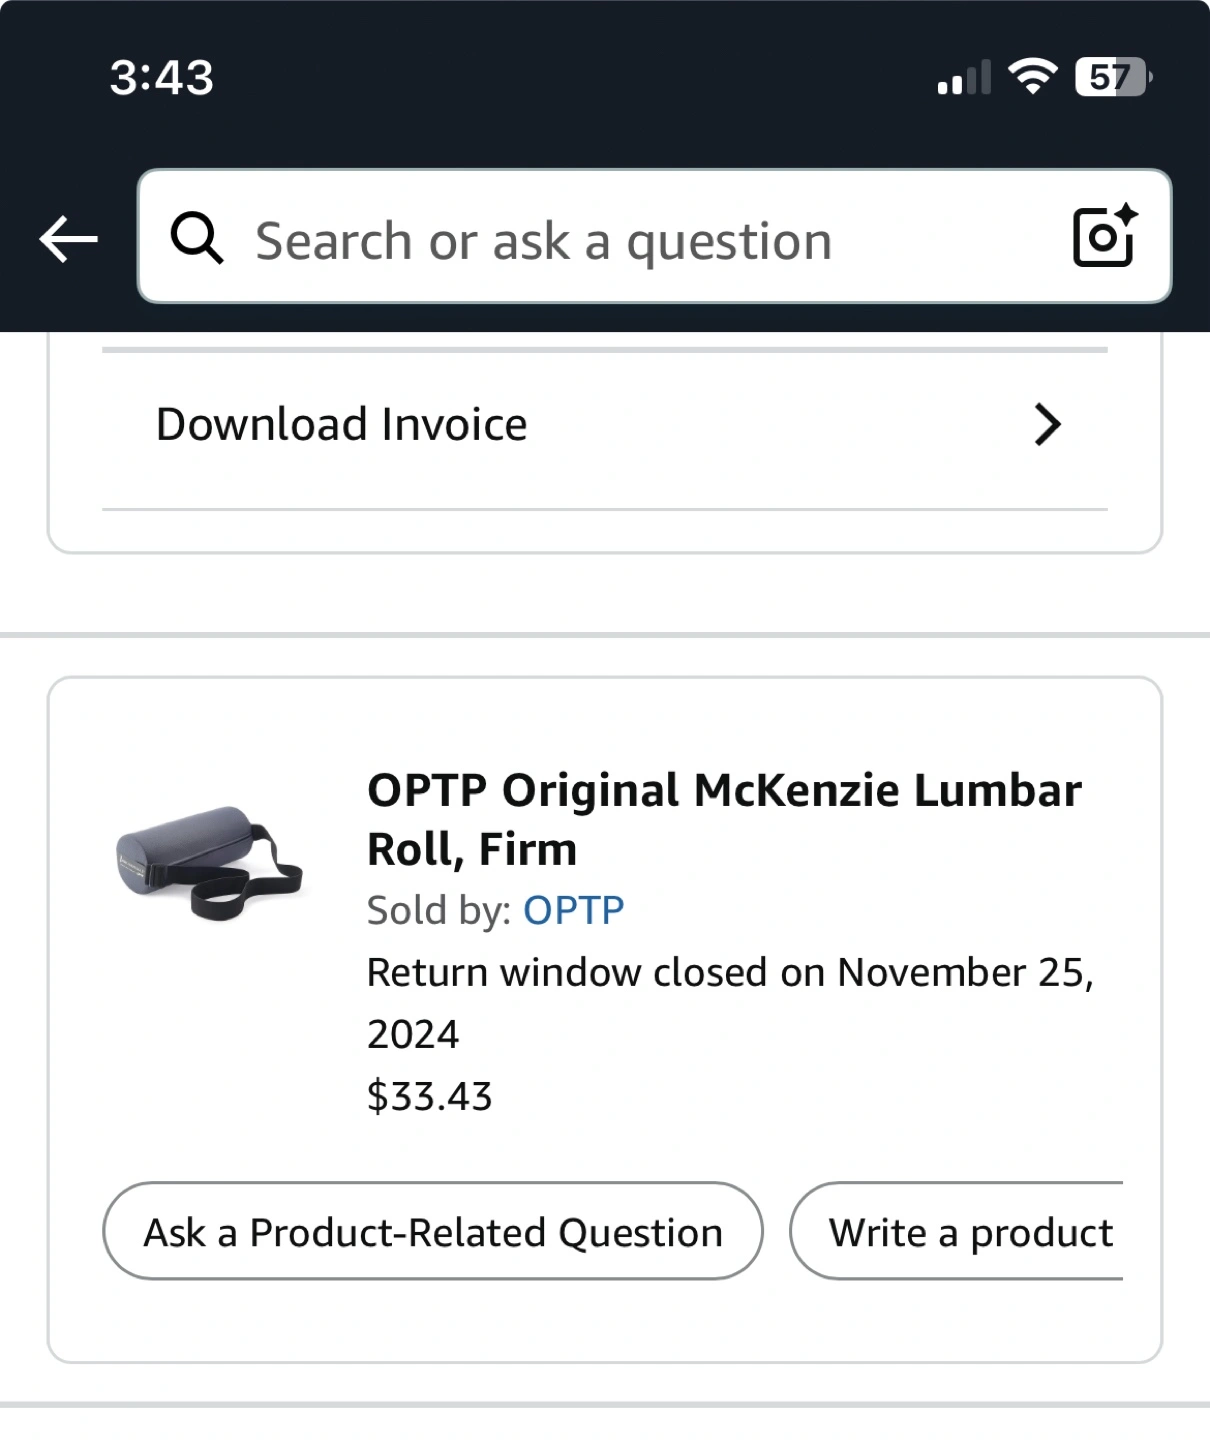Tap the Write a product button
The height and width of the screenshot is (1440, 1210).
[x=968, y=1232]
